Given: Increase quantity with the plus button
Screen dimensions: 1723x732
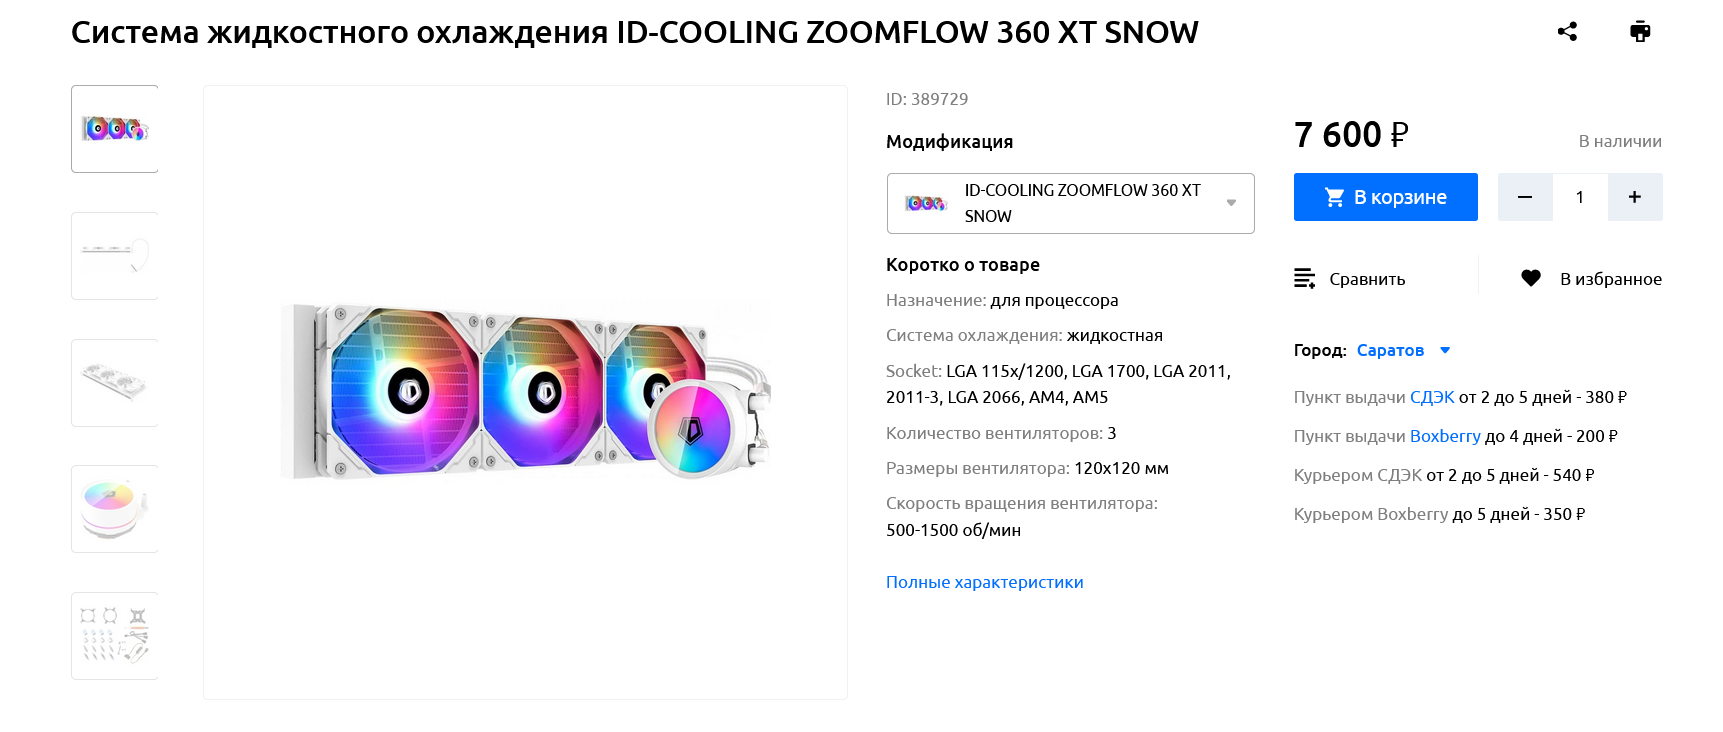Looking at the screenshot, I should pyautogui.click(x=1634, y=197).
